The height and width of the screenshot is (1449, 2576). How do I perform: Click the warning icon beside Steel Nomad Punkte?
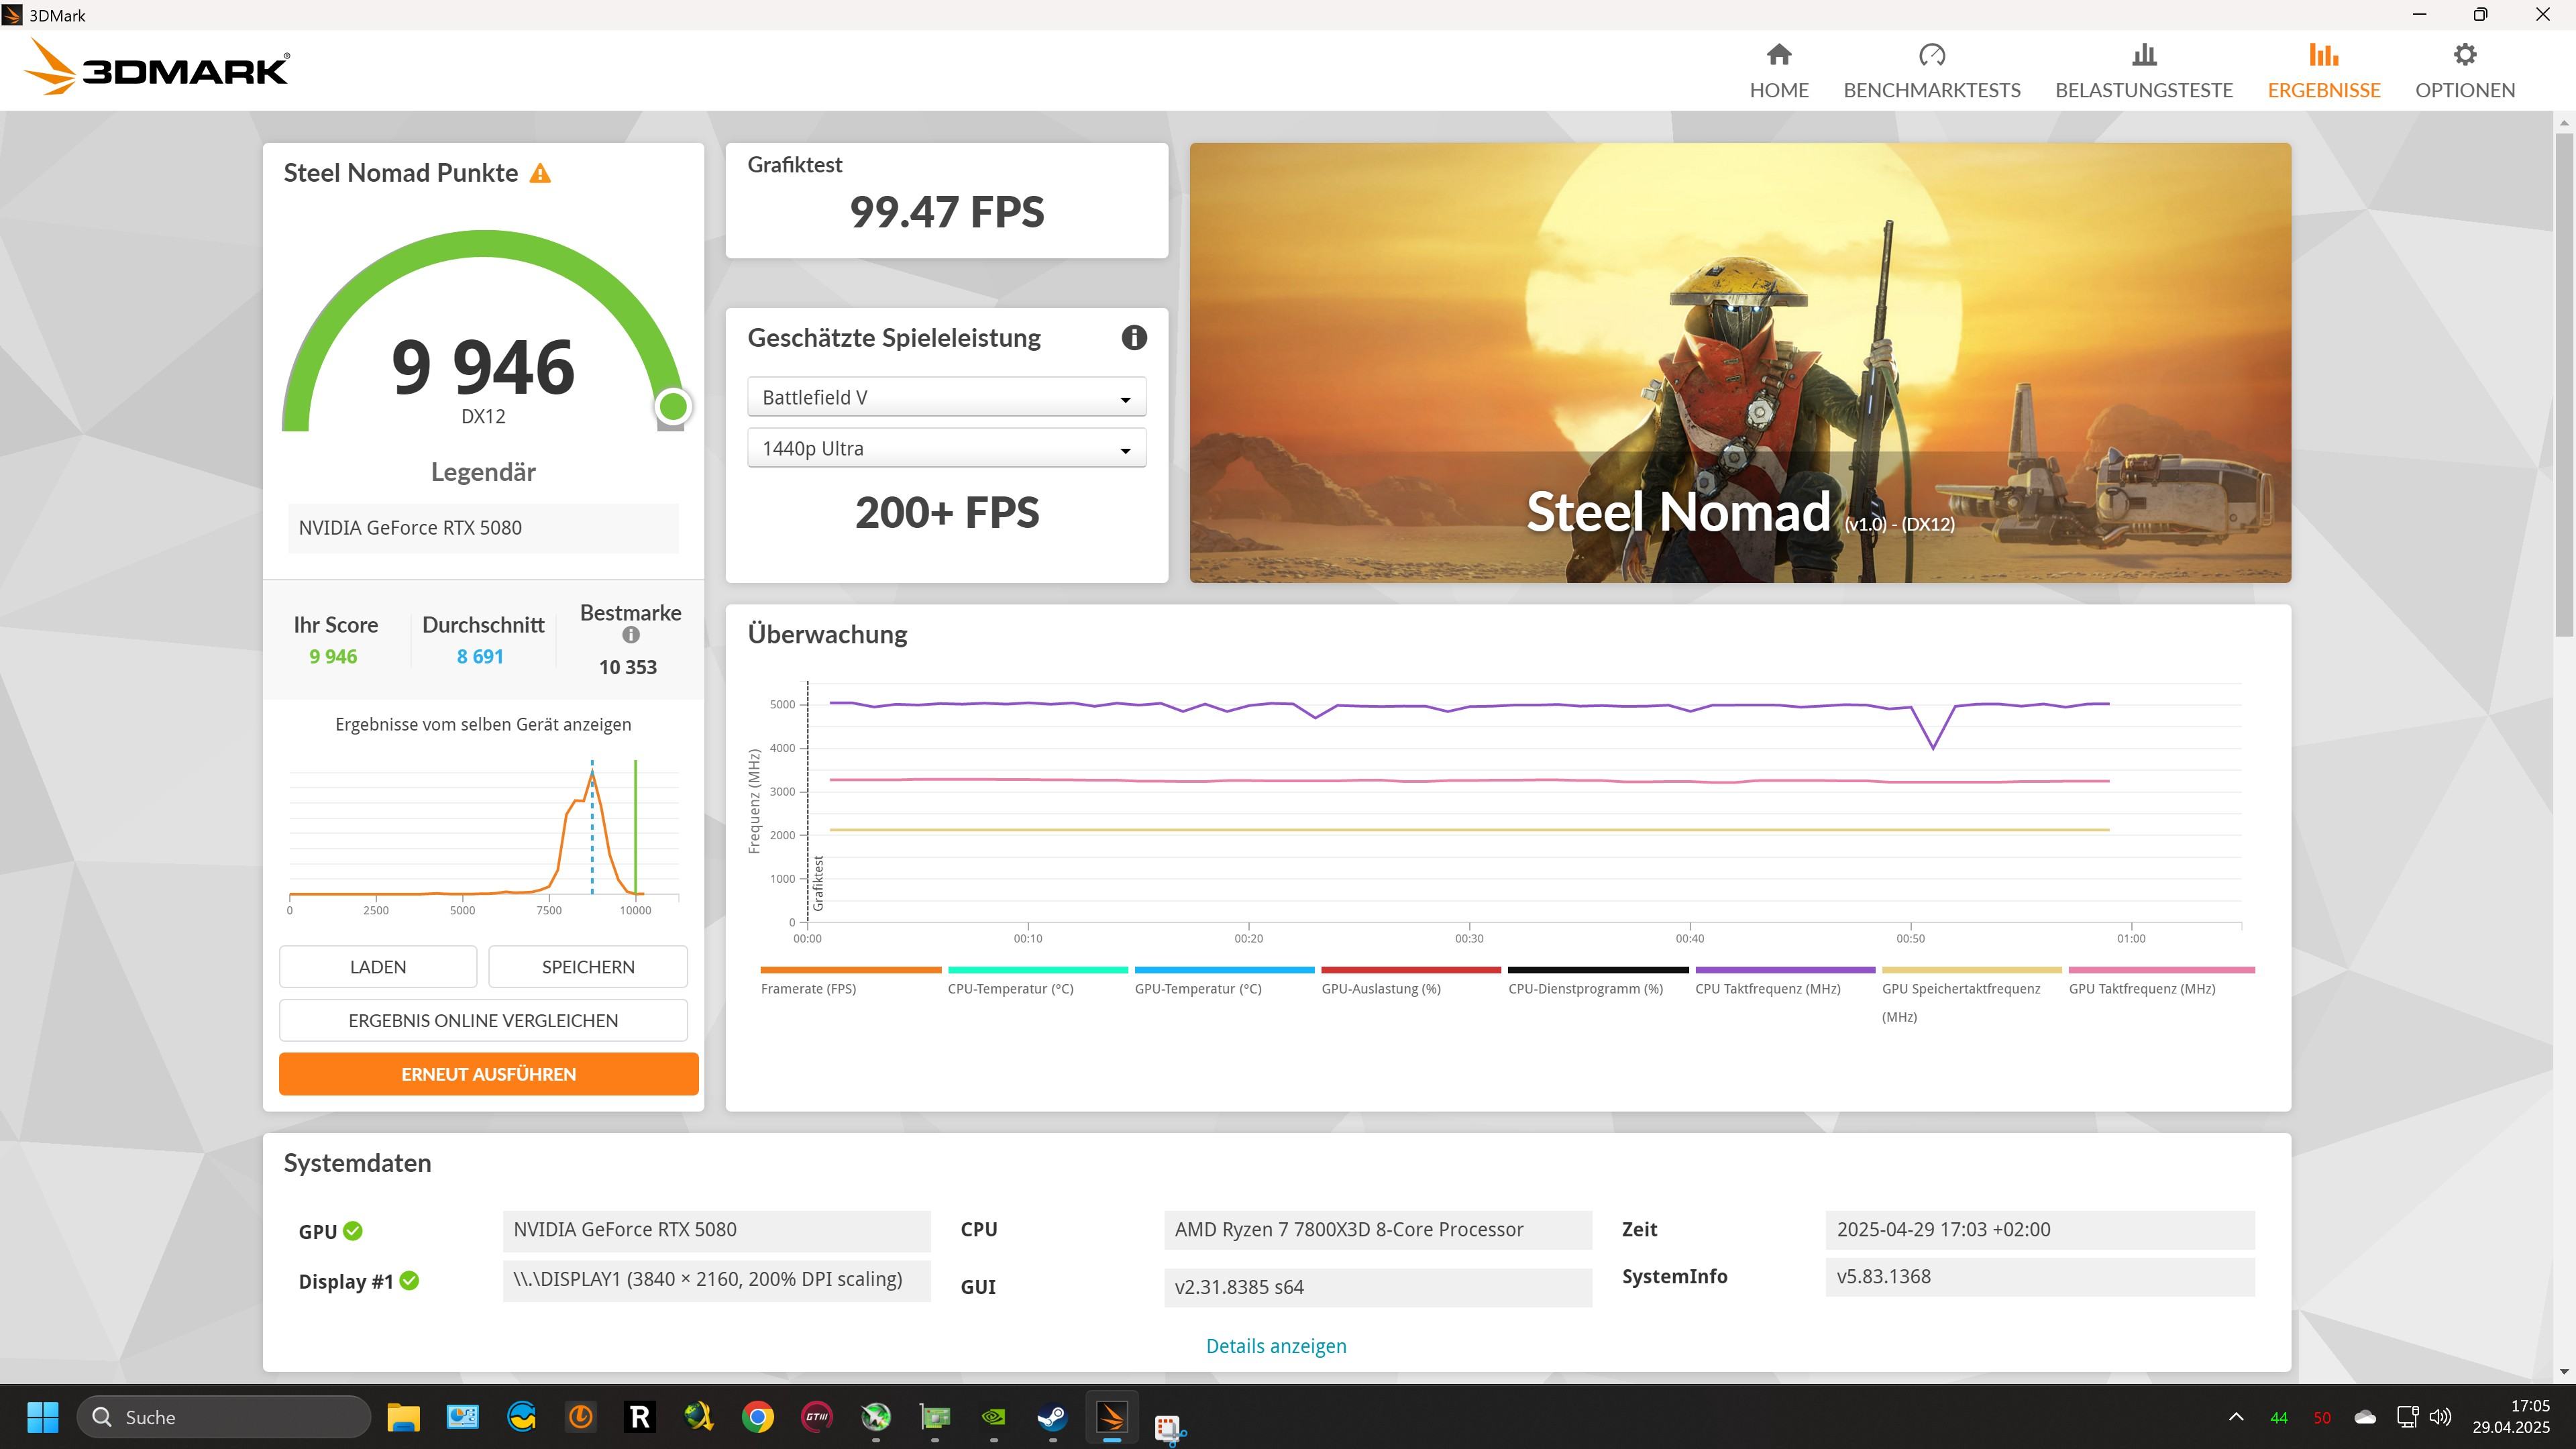pos(540,174)
